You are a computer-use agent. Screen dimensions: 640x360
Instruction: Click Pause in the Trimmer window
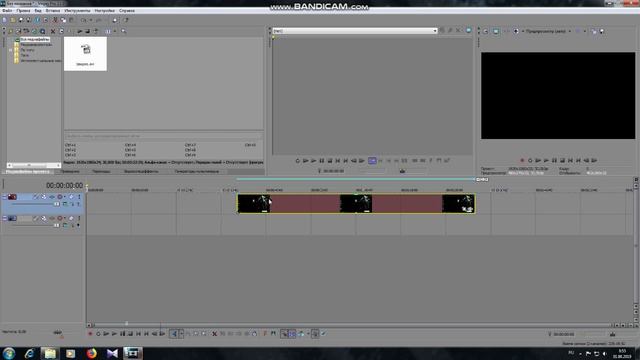(x=322, y=160)
